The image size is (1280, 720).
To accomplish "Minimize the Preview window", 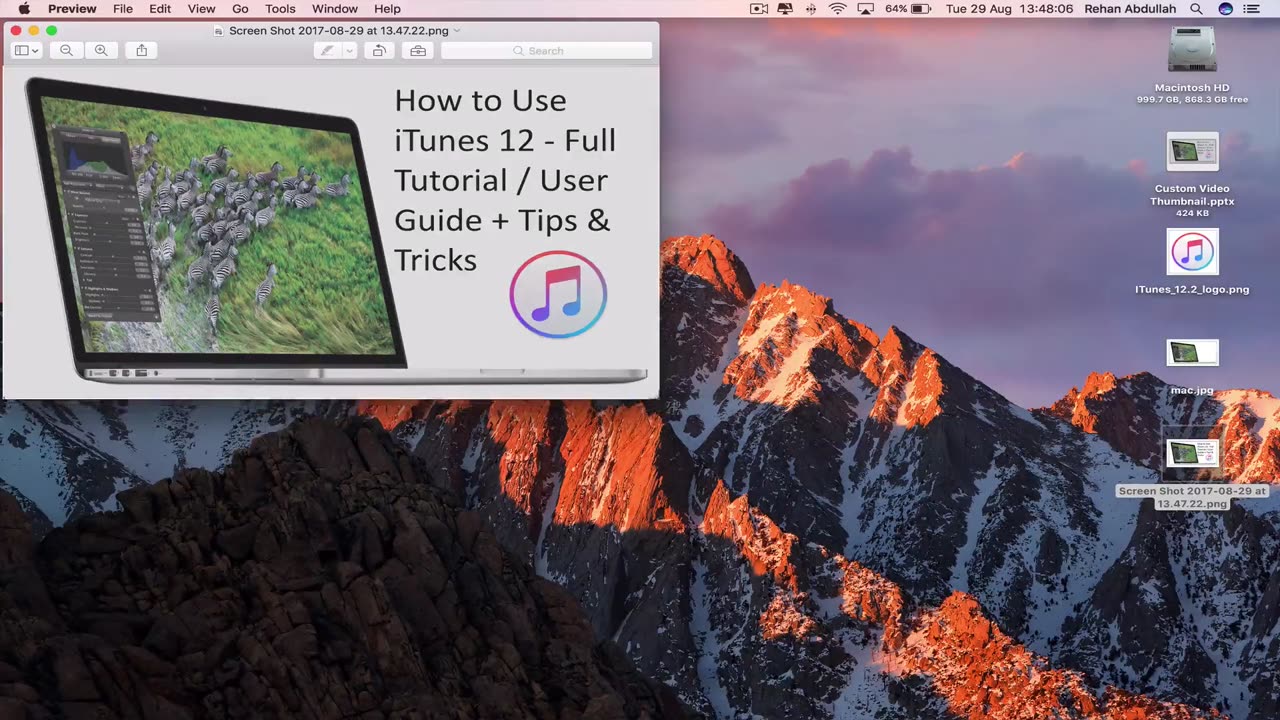I will coord(33,31).
